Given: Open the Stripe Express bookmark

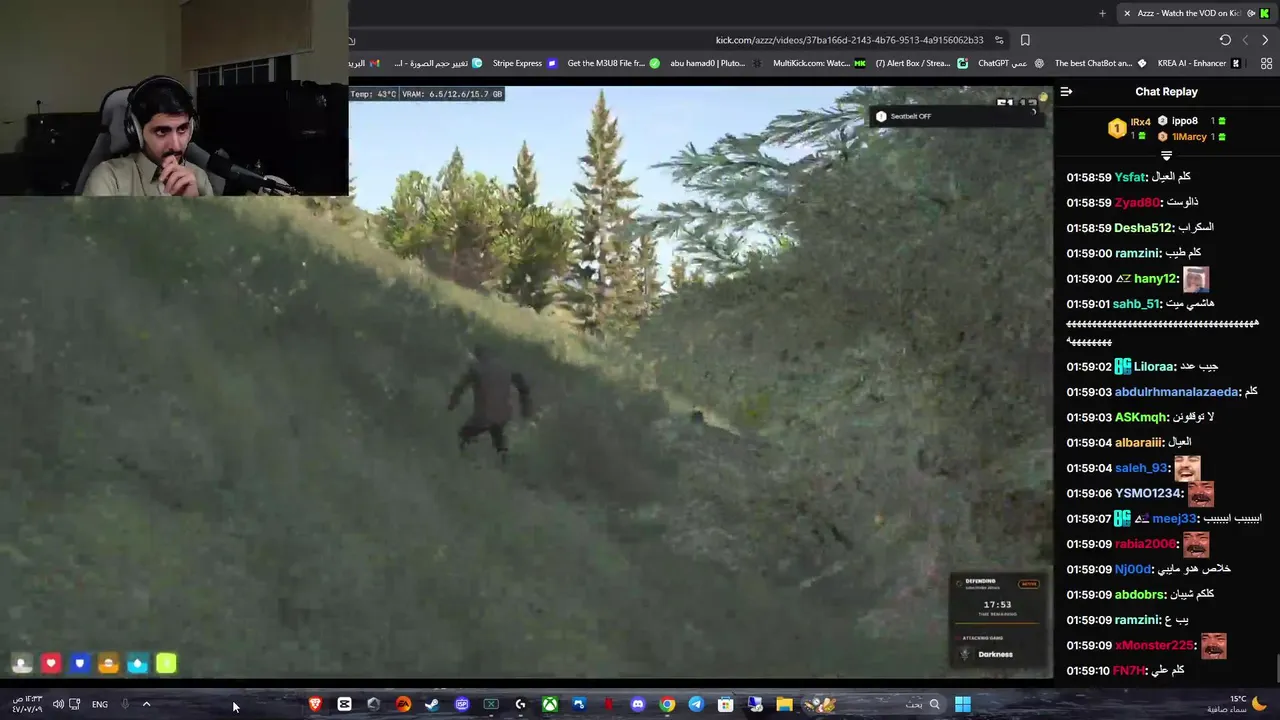Looking at the screenshot, I should 524,63.
